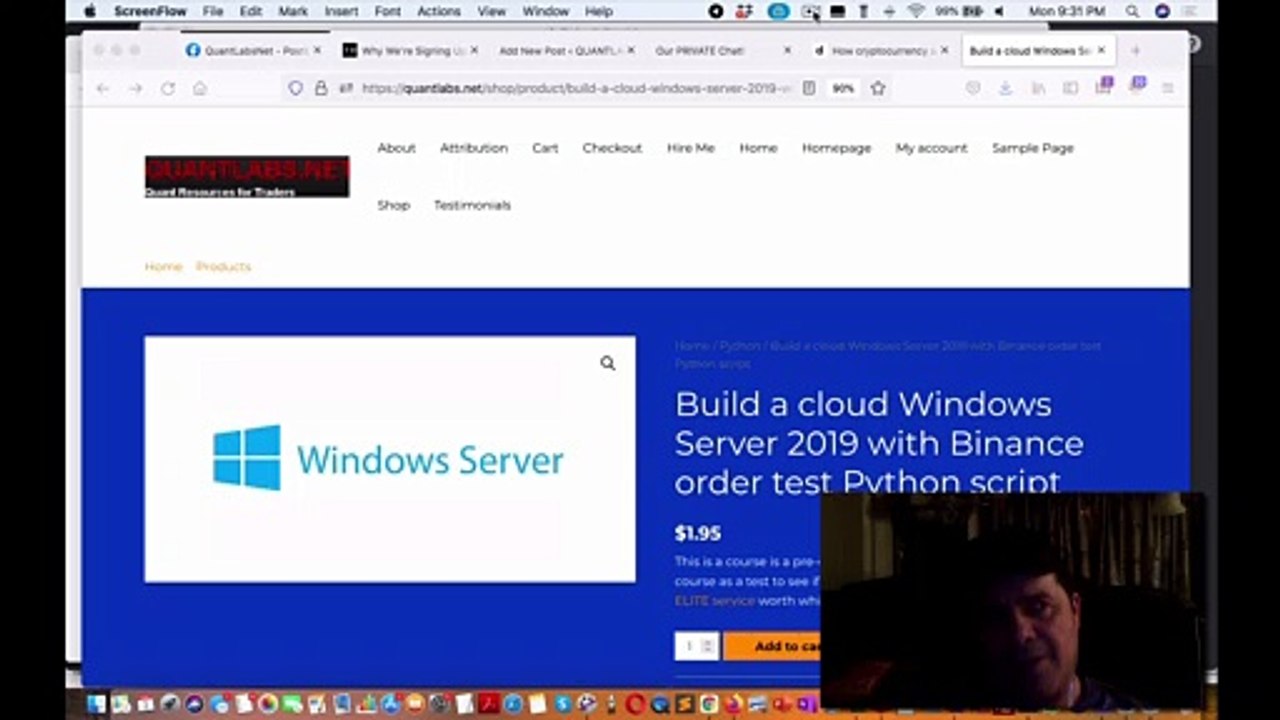This screenshot has height=720, width=1280.
Task: Open the Edit menu
Action: [x=251, y=11]
